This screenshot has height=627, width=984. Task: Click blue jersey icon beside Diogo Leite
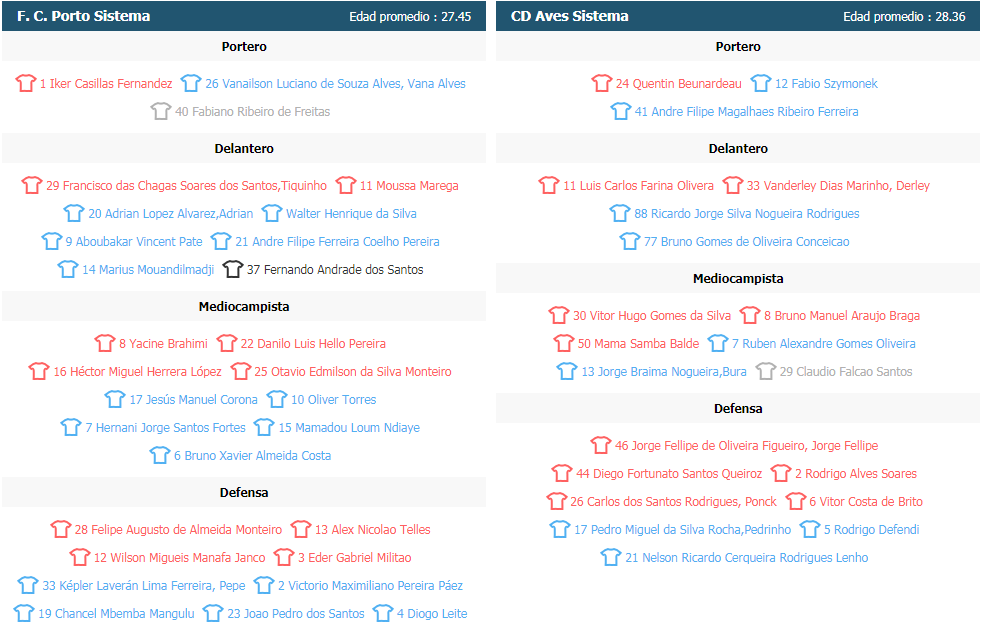click(x=383, y=613)
